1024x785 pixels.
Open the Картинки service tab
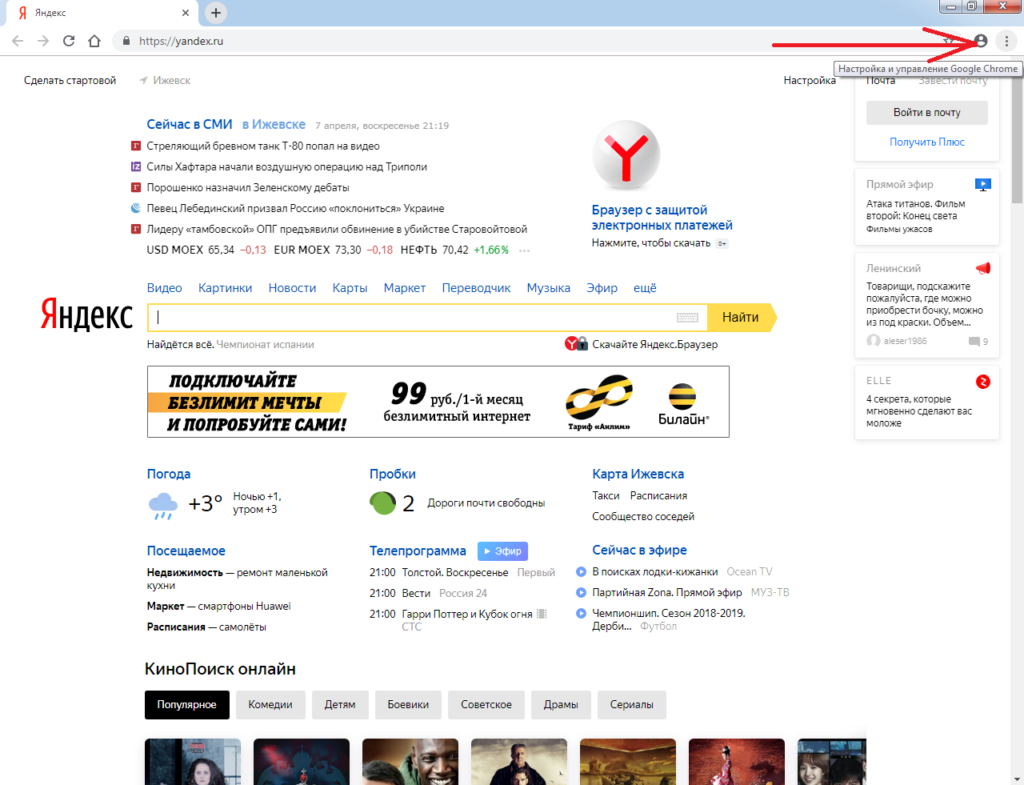(225, 288)
